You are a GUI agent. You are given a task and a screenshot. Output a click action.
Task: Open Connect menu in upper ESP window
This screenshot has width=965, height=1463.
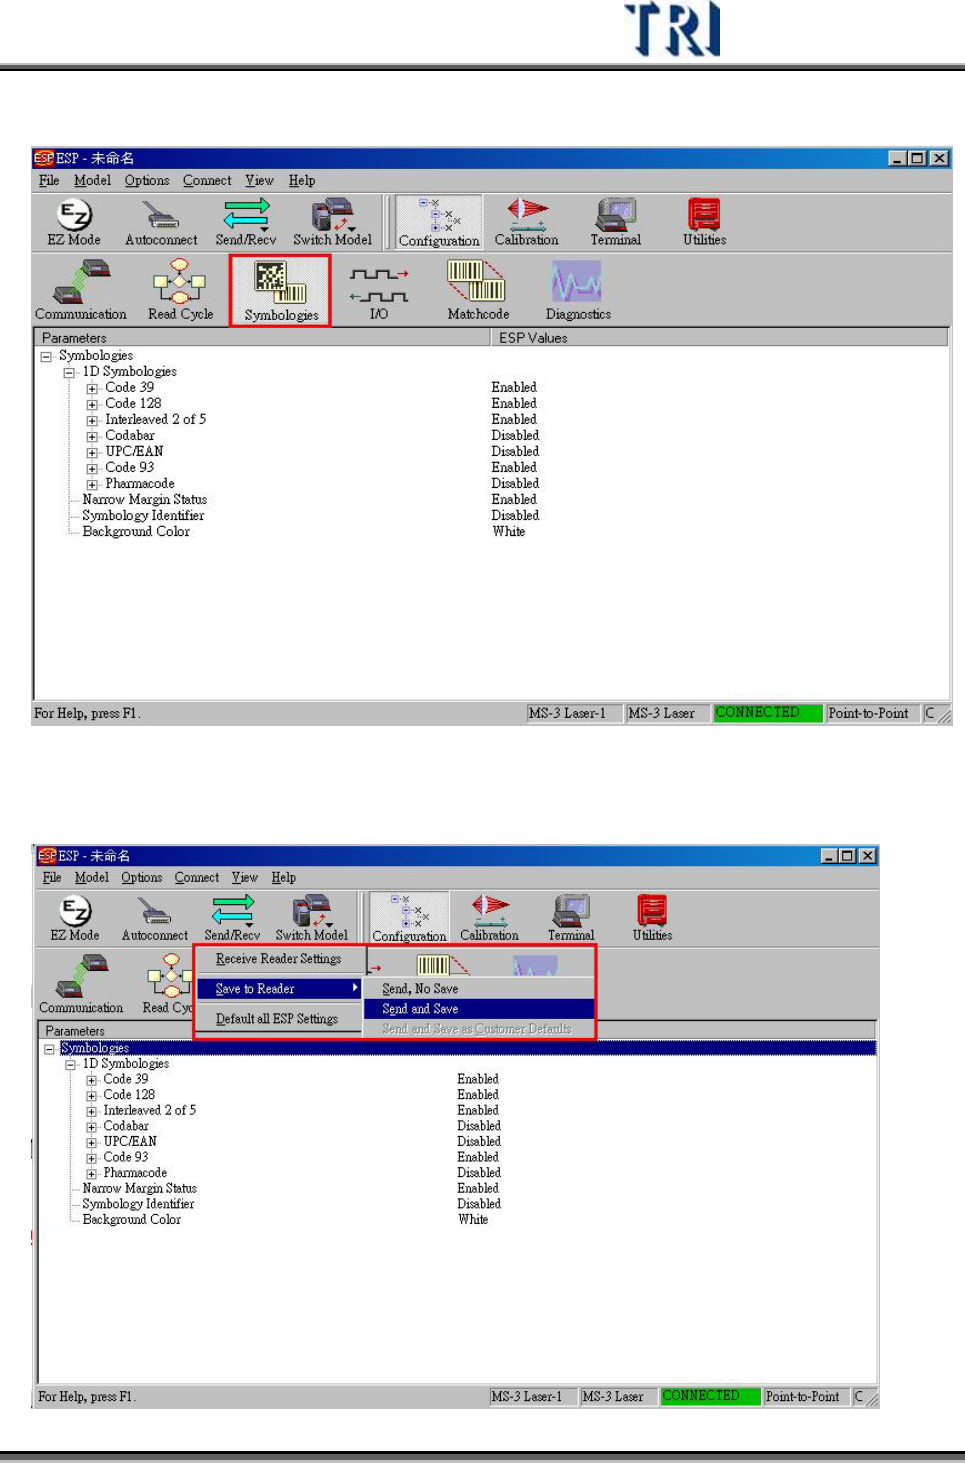coord(207,181)
